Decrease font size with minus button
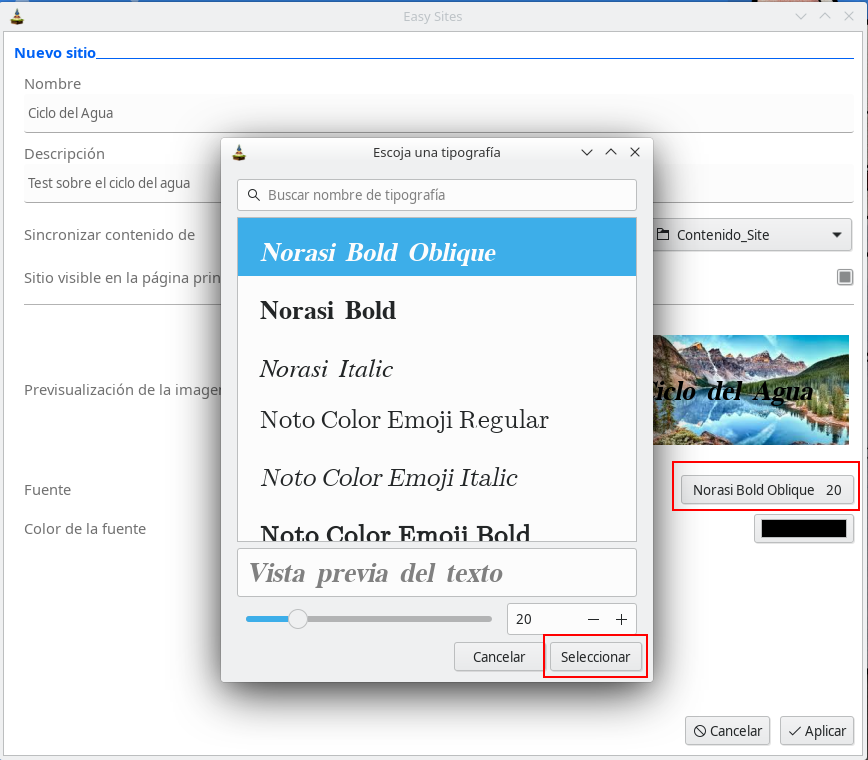The height and width of the screenshot is (760, 868). (x=593, y=619)
